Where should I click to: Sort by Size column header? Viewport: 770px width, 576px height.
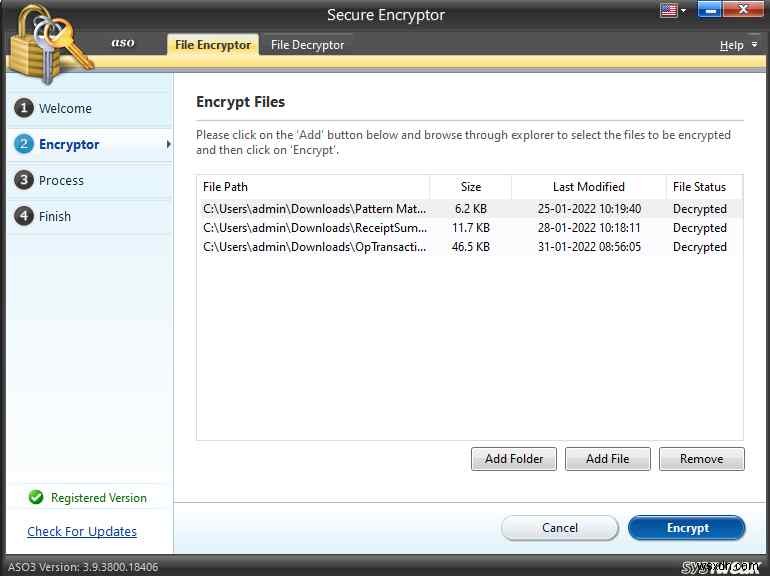pyautogui.click(x=470, y=187)
